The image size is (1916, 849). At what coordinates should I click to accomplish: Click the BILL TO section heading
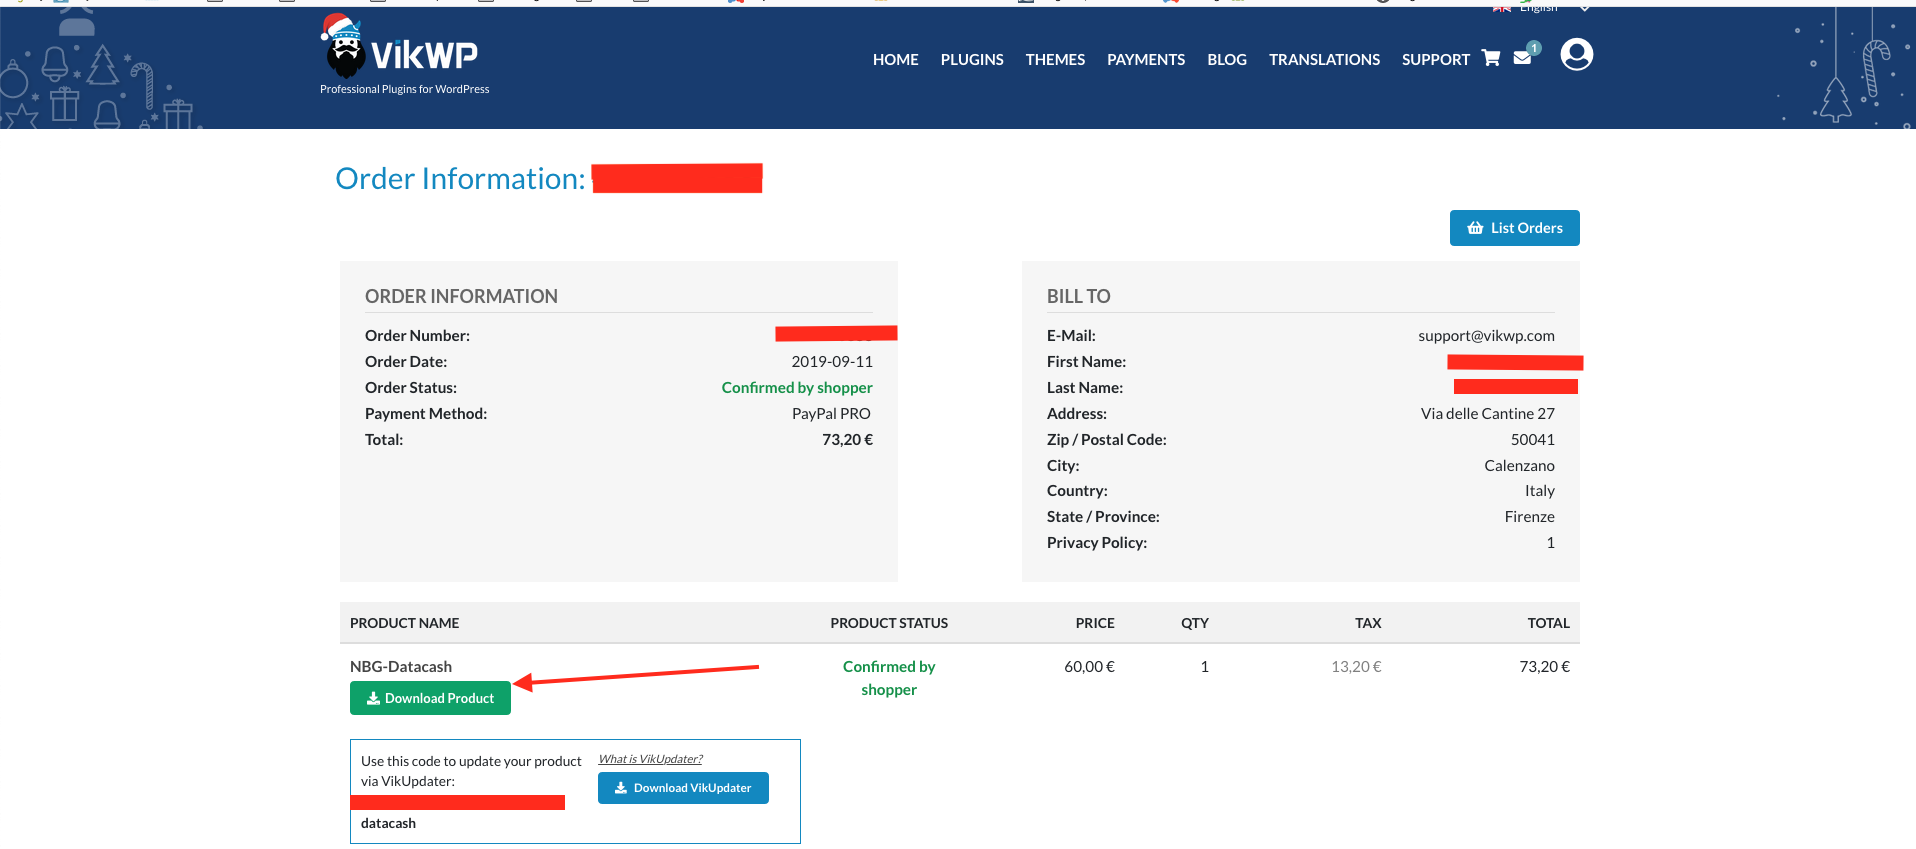1078,296
